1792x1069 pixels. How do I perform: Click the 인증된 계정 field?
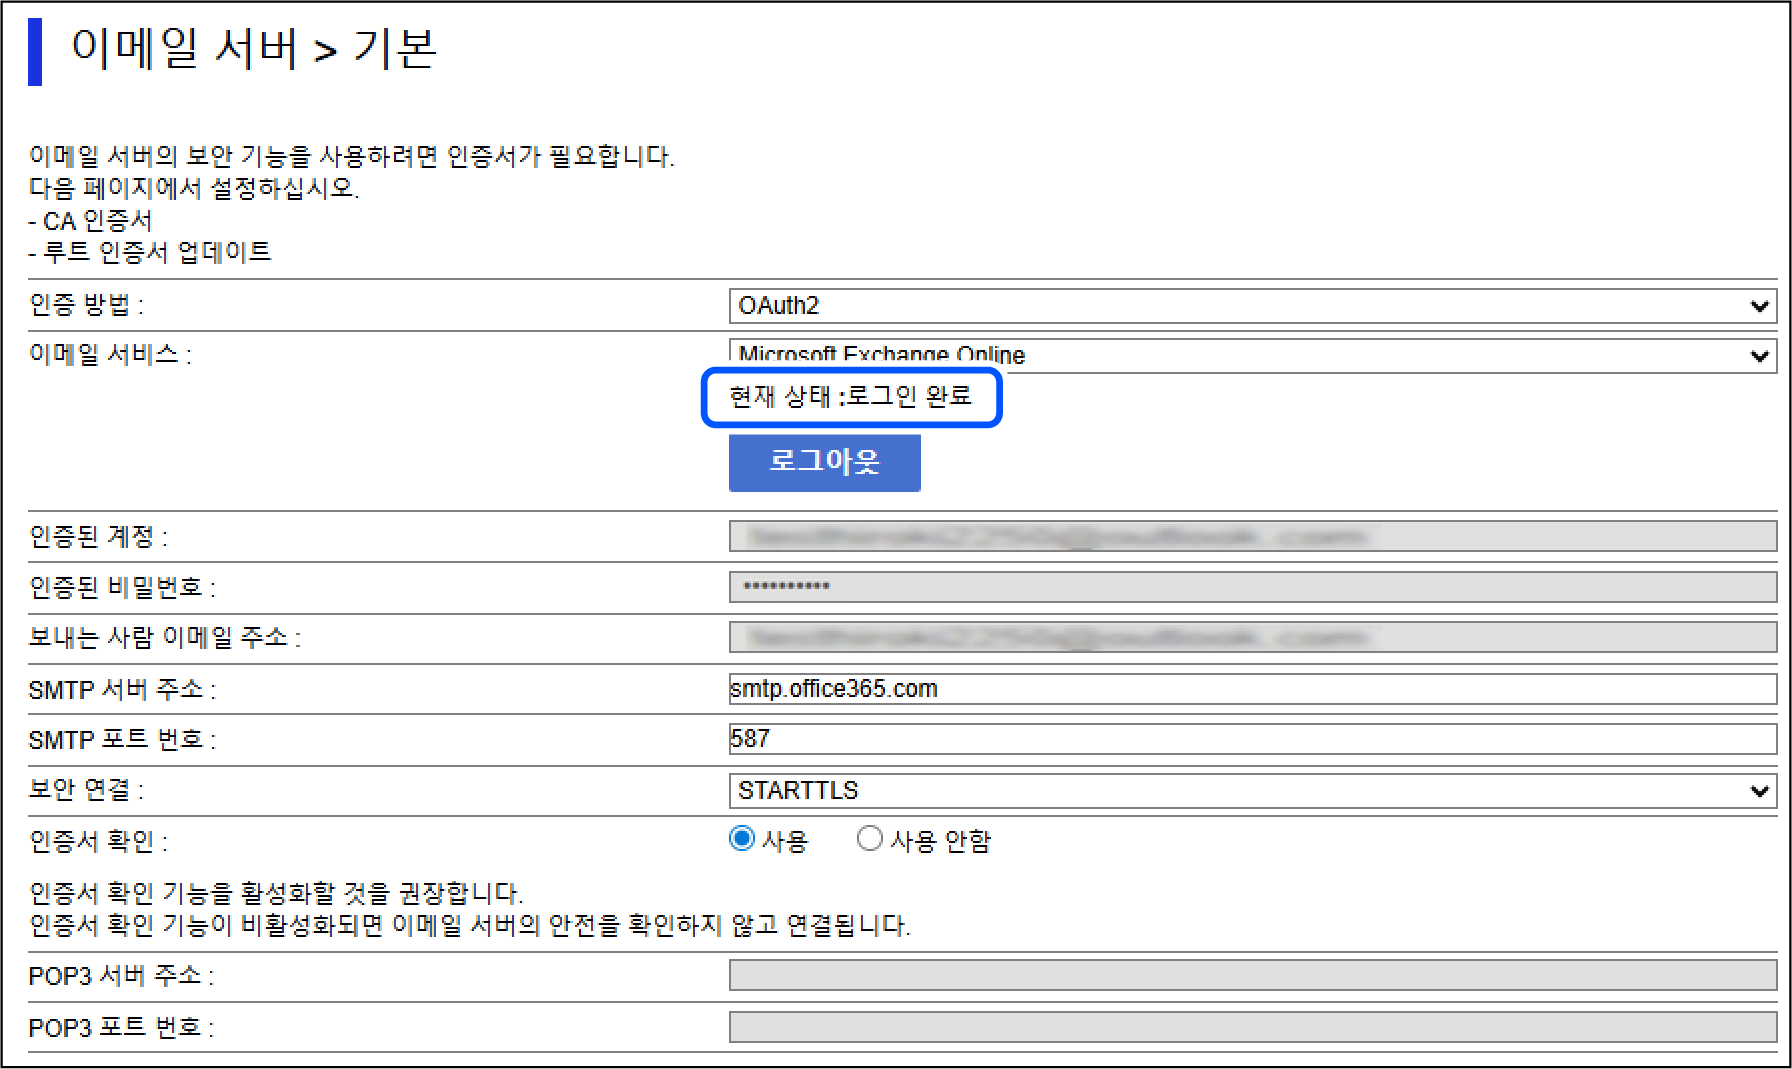(x=1251, y=537)
